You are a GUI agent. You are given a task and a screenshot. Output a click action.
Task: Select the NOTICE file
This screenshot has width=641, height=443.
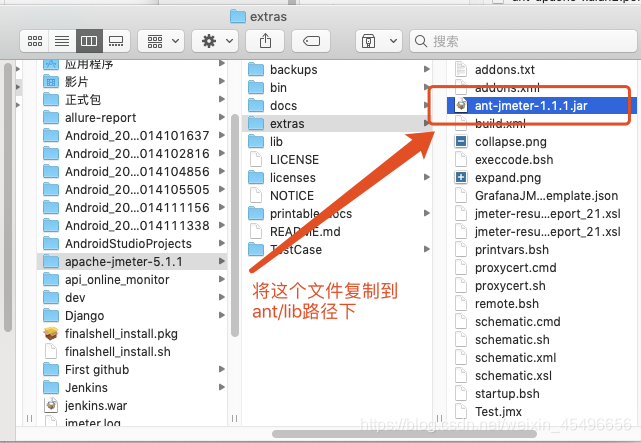click(x=337, y=195)
